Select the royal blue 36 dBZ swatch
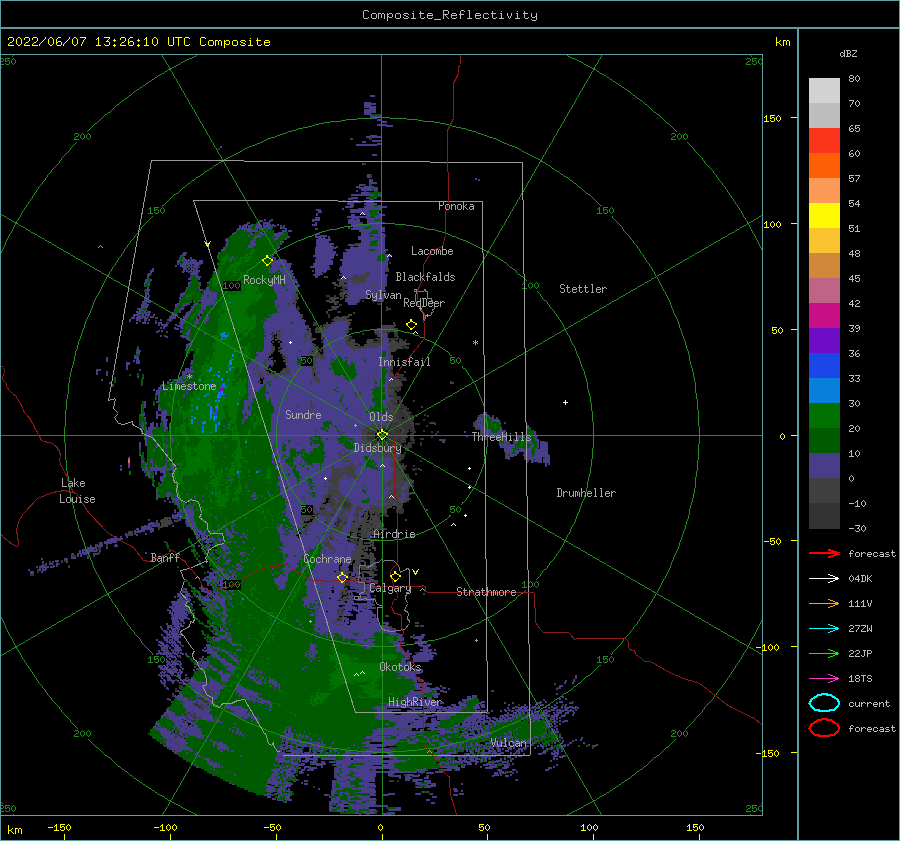This screenshot has height=841, width=900. coord(824,365)
